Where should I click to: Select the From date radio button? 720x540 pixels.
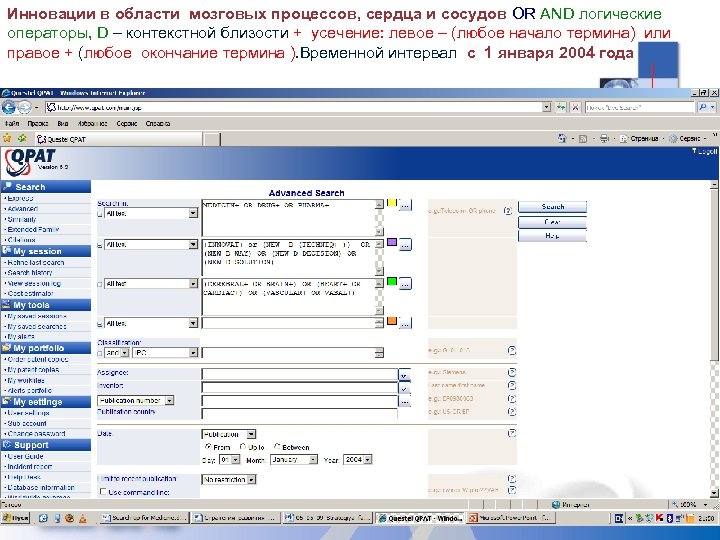tap(208, 446)
